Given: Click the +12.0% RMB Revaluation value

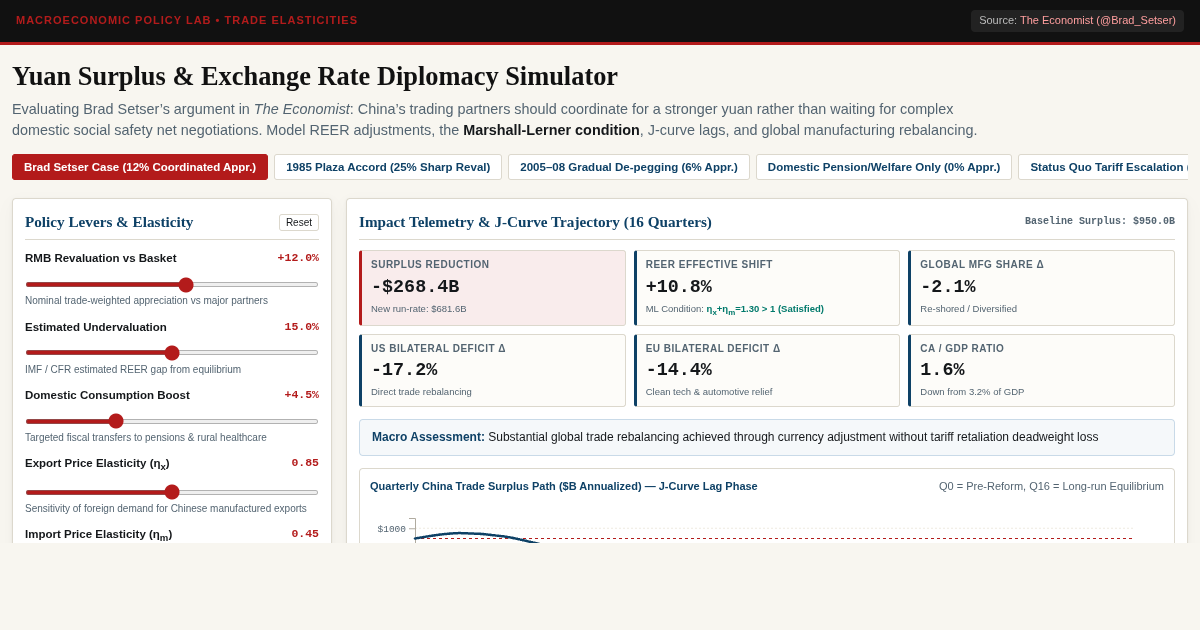Looking at the screenshot, I should (x=298, y=258).
